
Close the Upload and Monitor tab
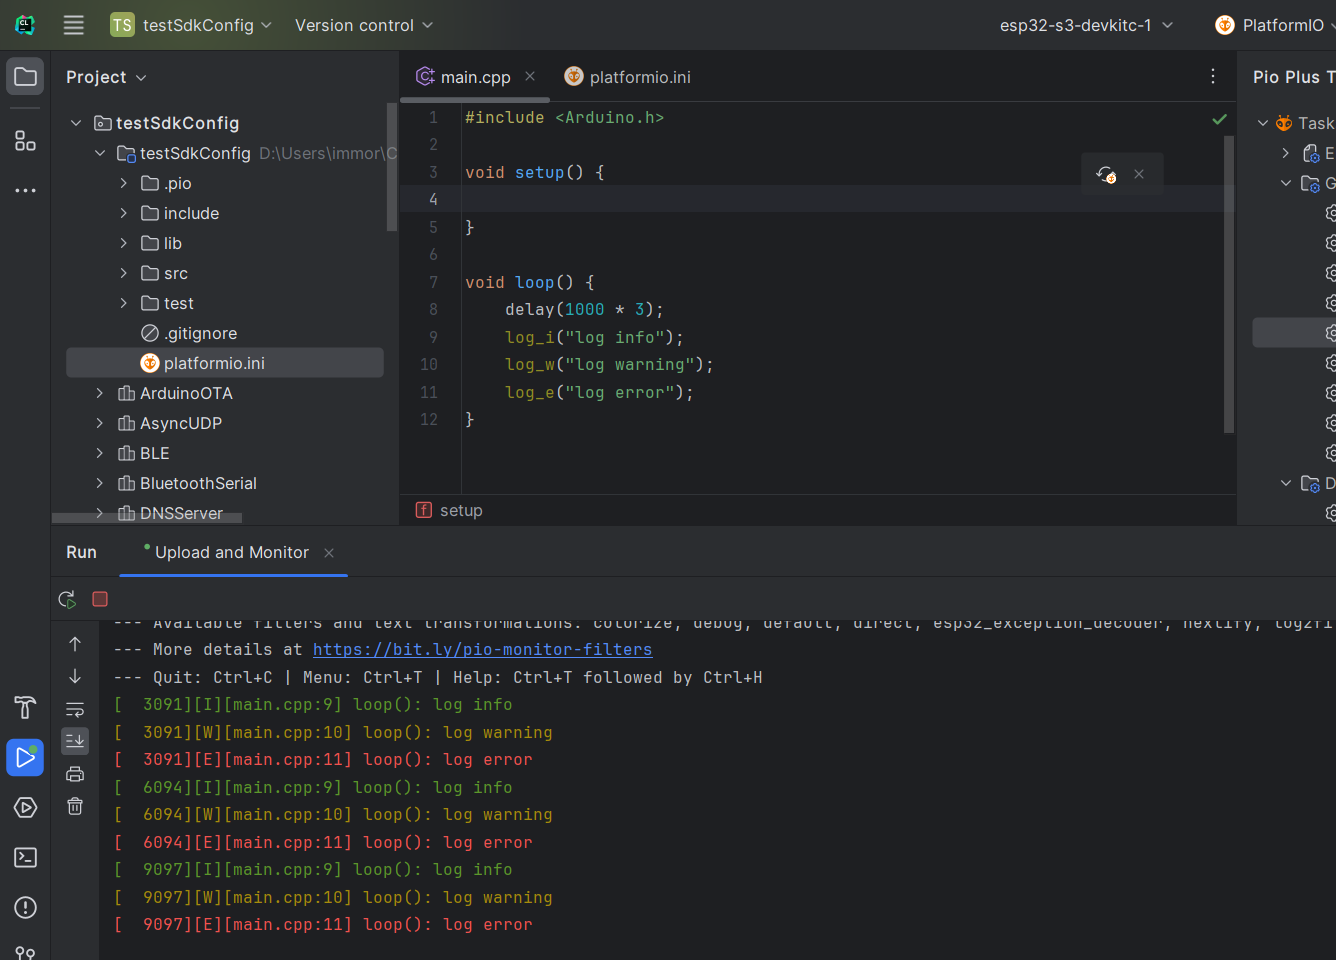coord(329,553)
